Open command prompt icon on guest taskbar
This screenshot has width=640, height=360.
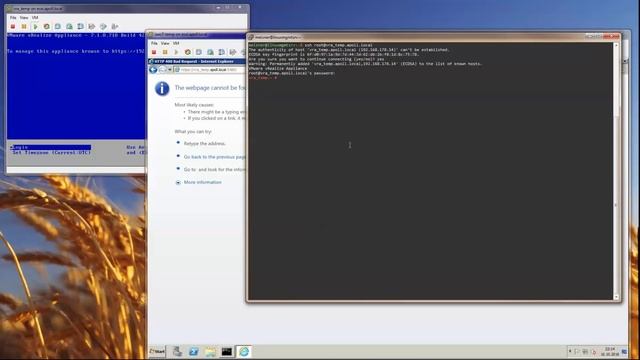click(227, 351)
